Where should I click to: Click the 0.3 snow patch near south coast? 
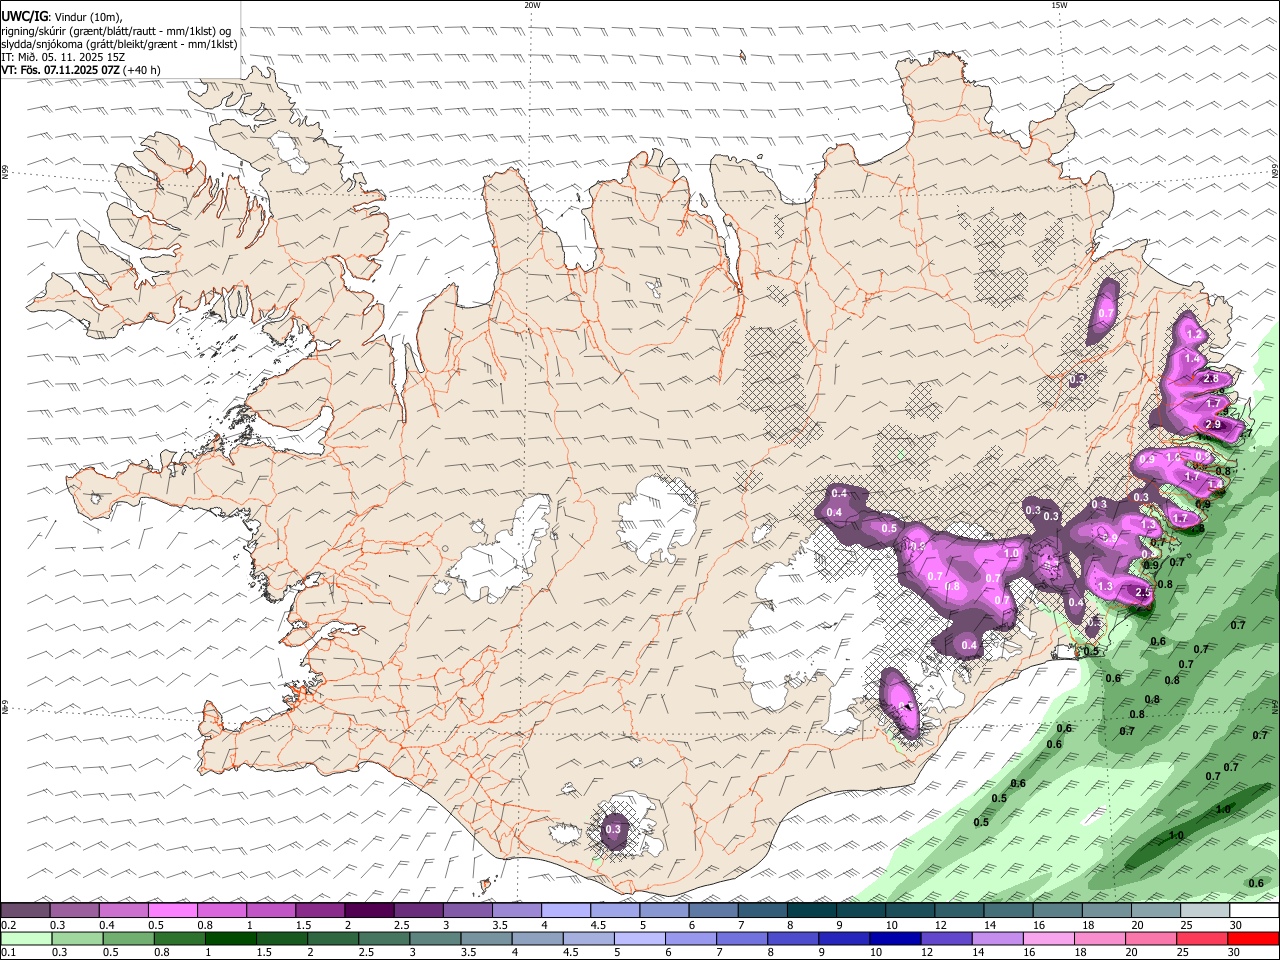613,829
